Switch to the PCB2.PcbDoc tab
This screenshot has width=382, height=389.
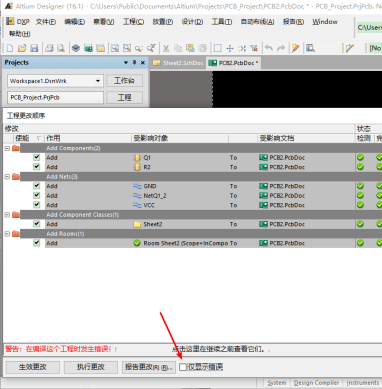[234, 63]
